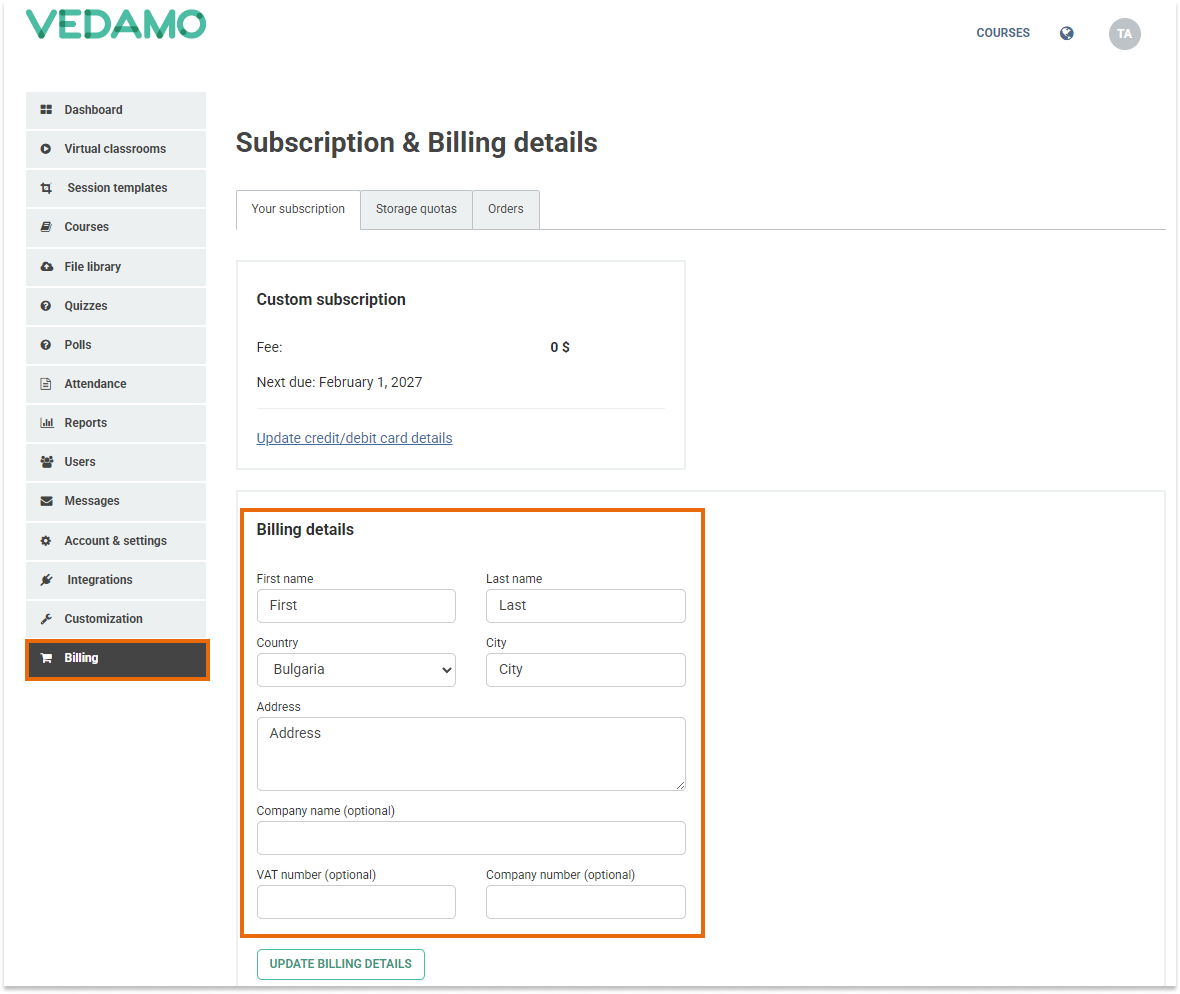Open the language globe icon
1180x994 pixels.
tap(1066, 33)
